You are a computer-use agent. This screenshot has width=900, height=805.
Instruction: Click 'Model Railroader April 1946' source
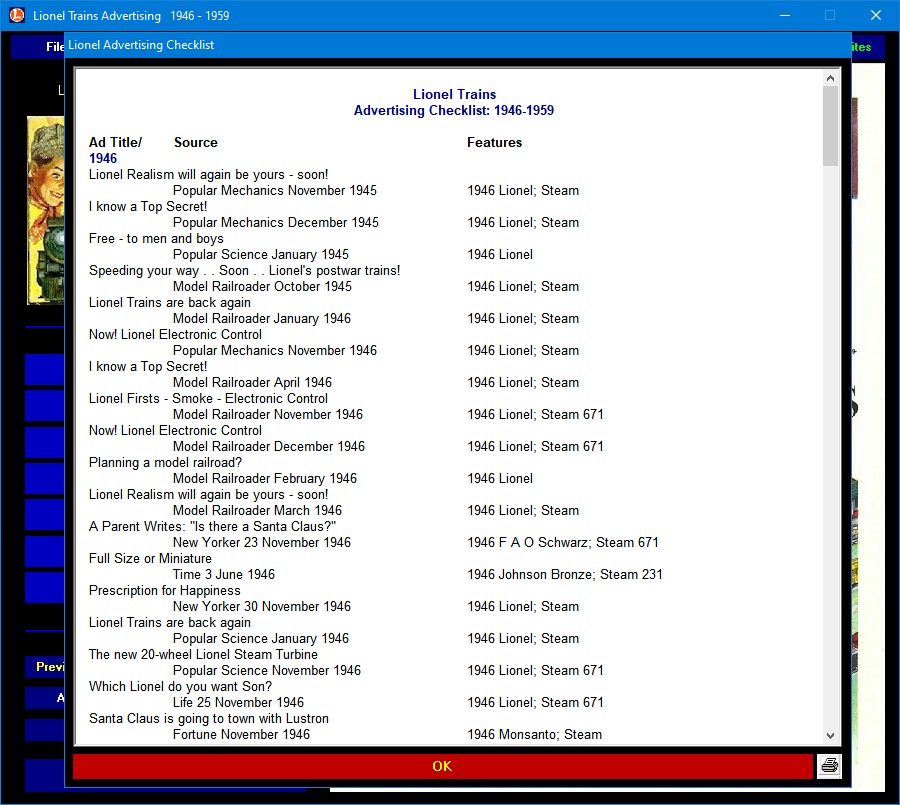point(253,383)
